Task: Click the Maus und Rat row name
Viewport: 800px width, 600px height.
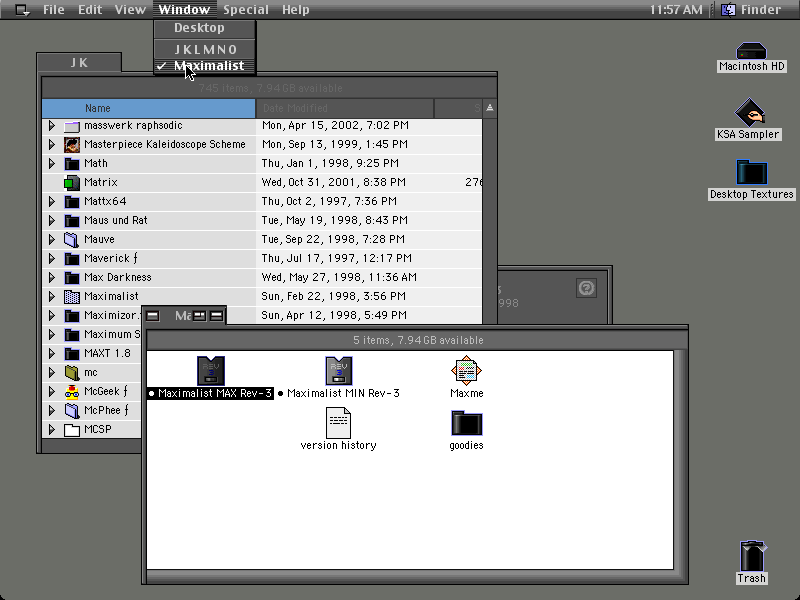Action: [x=116, y=220]
